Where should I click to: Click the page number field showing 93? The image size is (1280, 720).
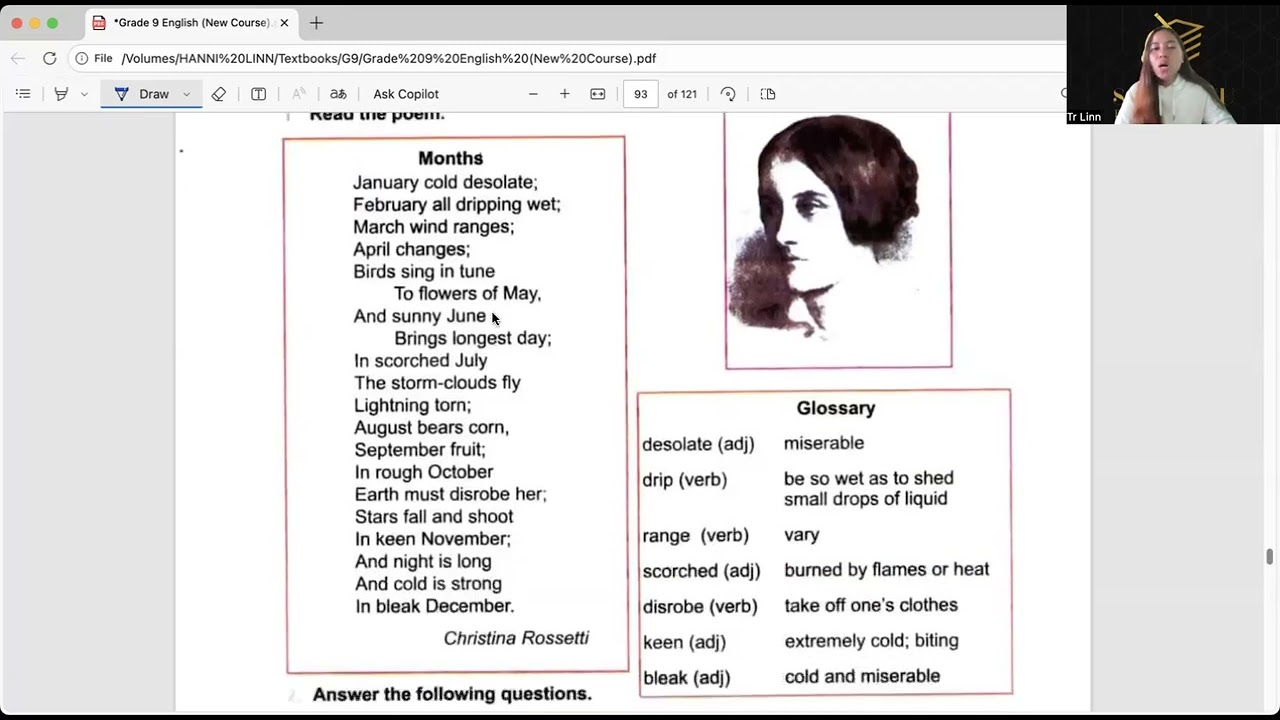coord(640,94)
